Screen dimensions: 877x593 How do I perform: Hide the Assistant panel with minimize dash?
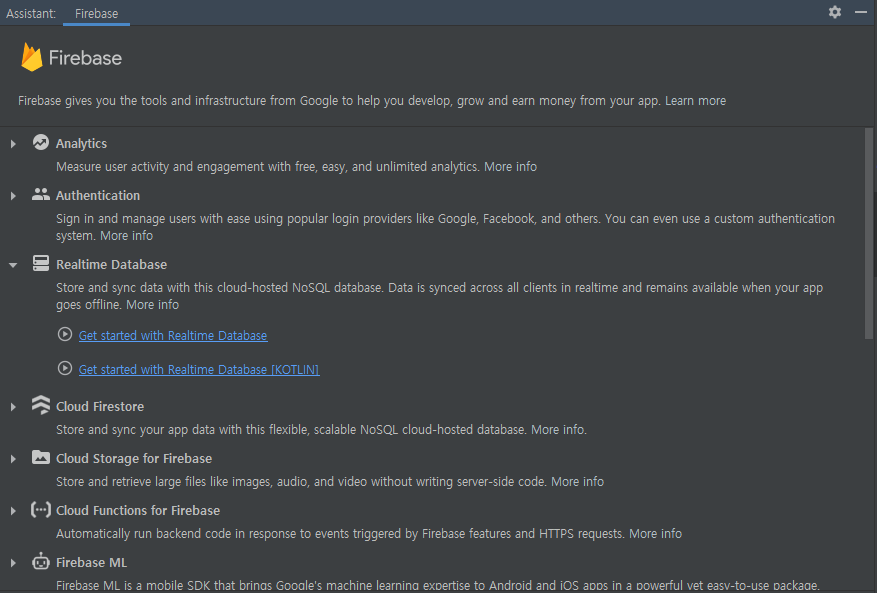point(861,12)
